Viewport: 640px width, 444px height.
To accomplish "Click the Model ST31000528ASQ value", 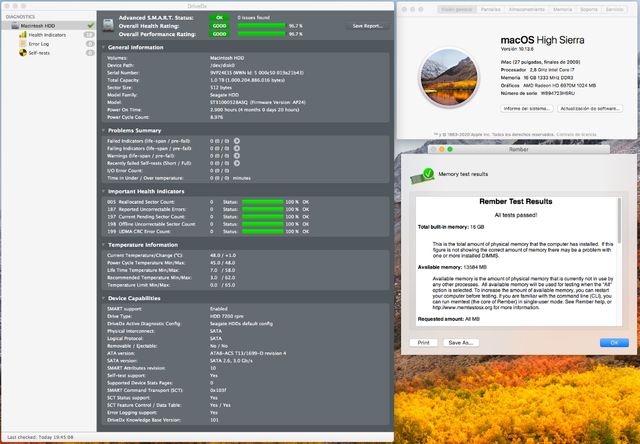I will coord(258,102).
